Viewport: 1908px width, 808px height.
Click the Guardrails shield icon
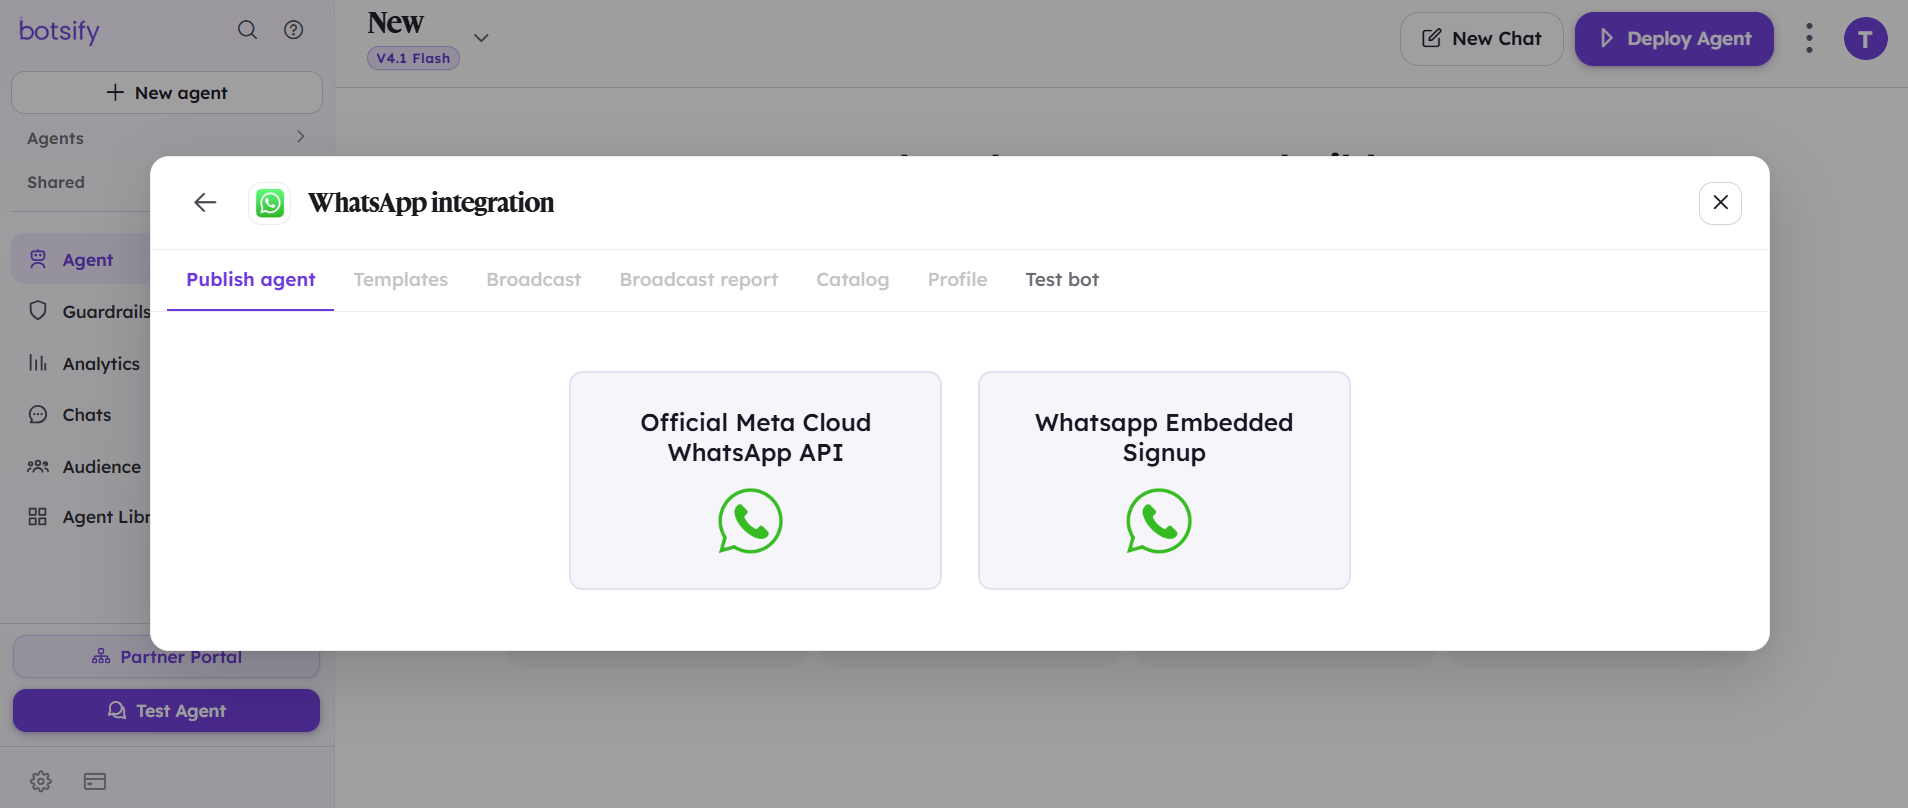[38, 311]
